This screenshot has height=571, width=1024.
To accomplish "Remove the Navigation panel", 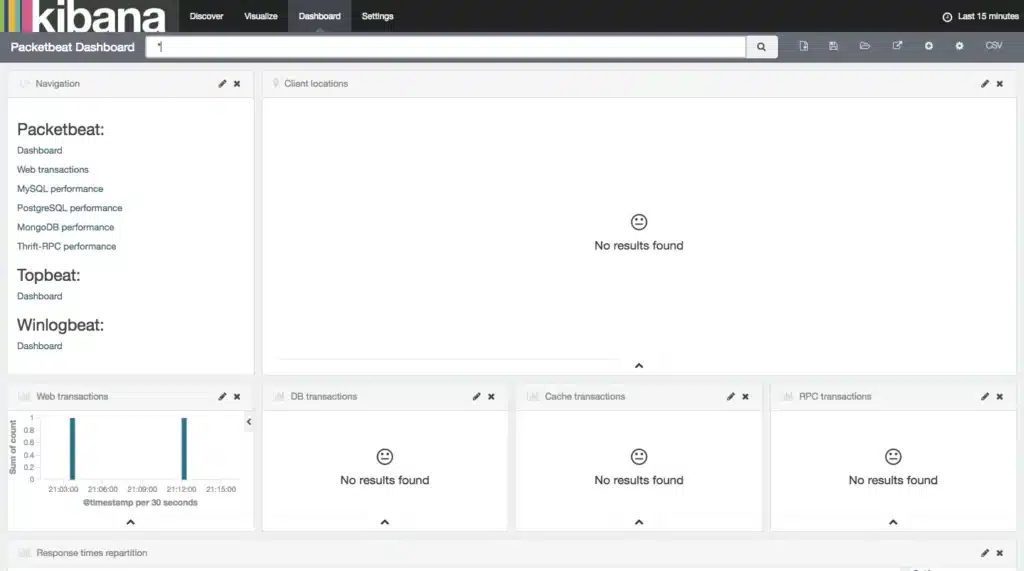I will 237,84.
